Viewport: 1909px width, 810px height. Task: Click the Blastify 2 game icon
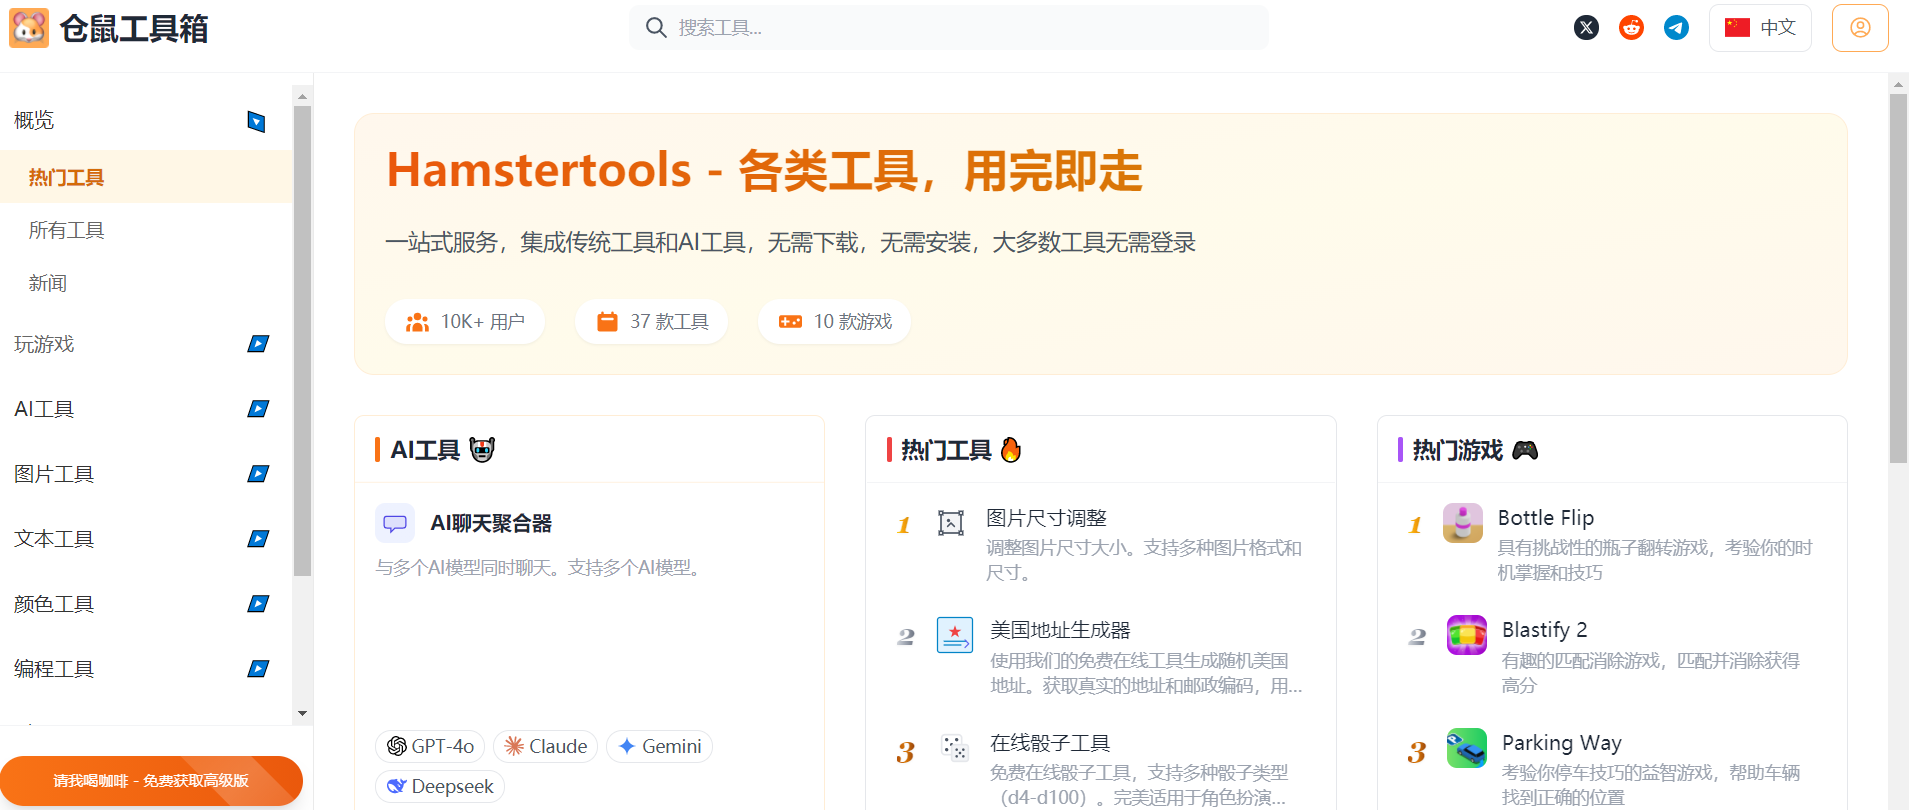point(1466,635)
